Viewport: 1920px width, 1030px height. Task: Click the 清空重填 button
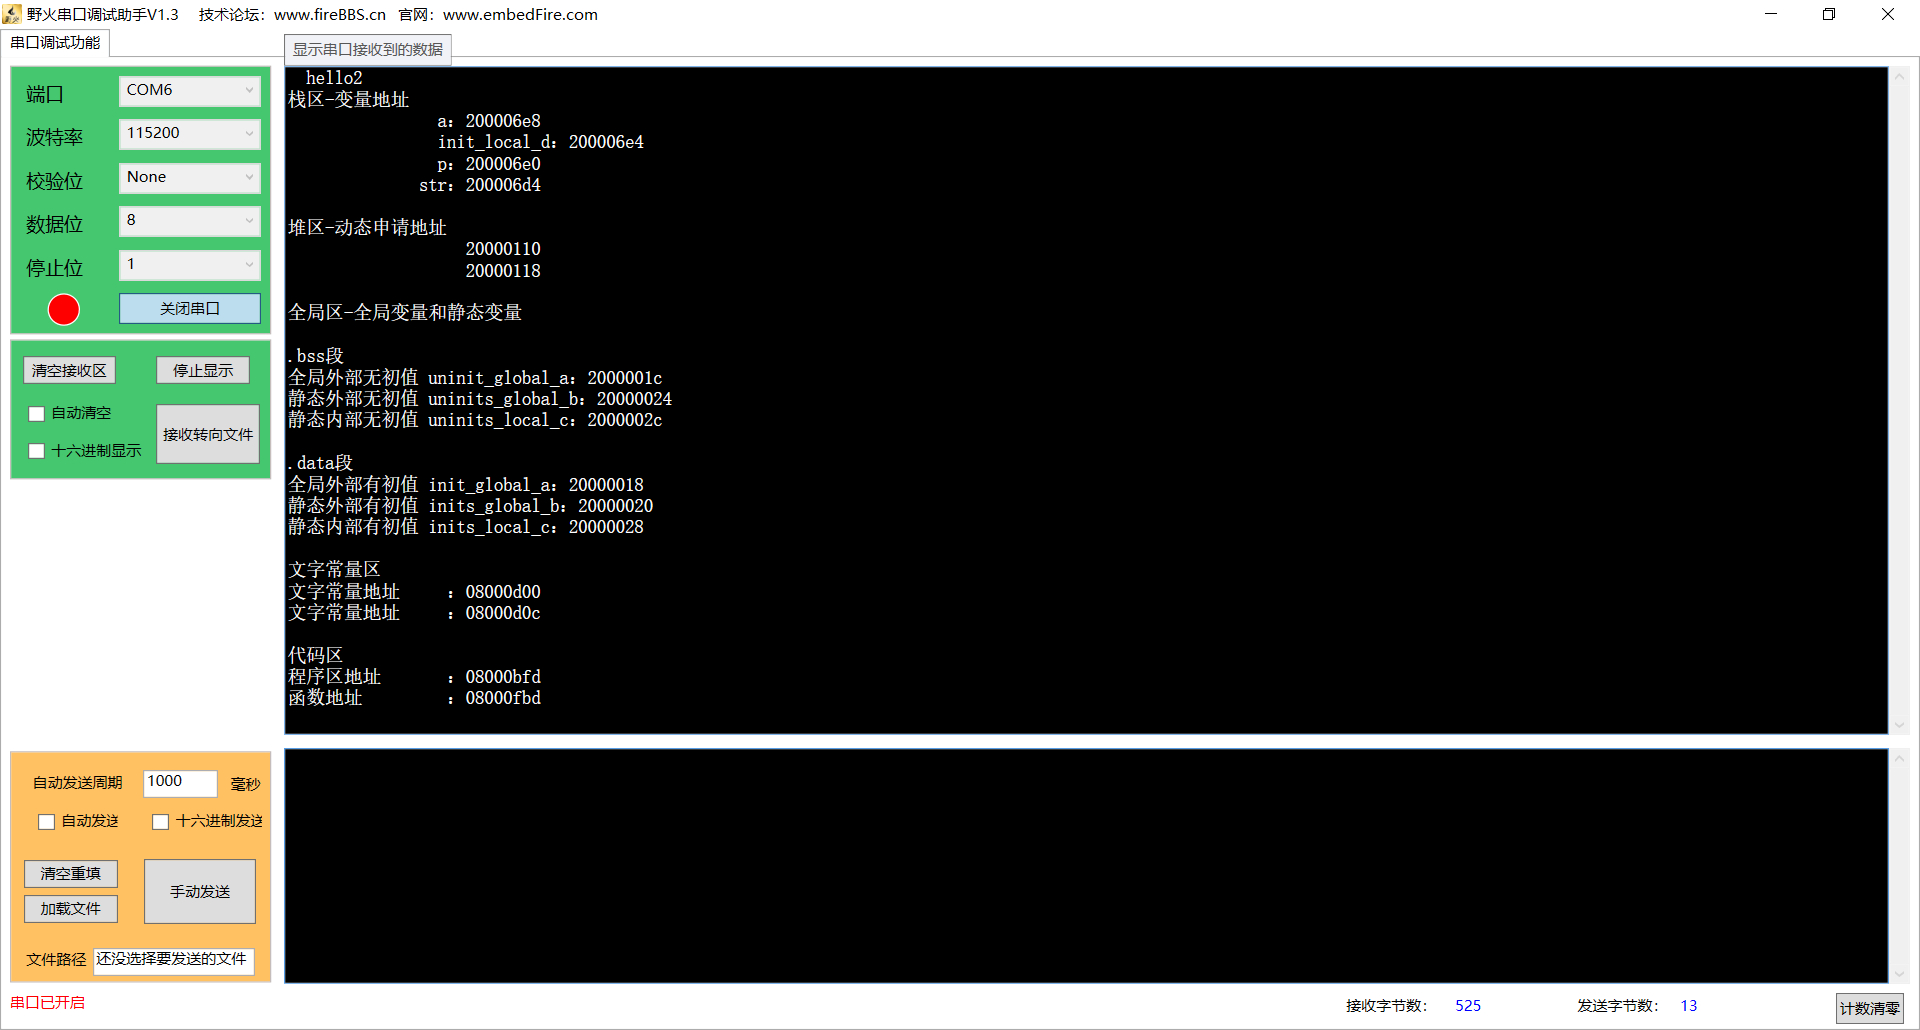click(x=71, y=874)
